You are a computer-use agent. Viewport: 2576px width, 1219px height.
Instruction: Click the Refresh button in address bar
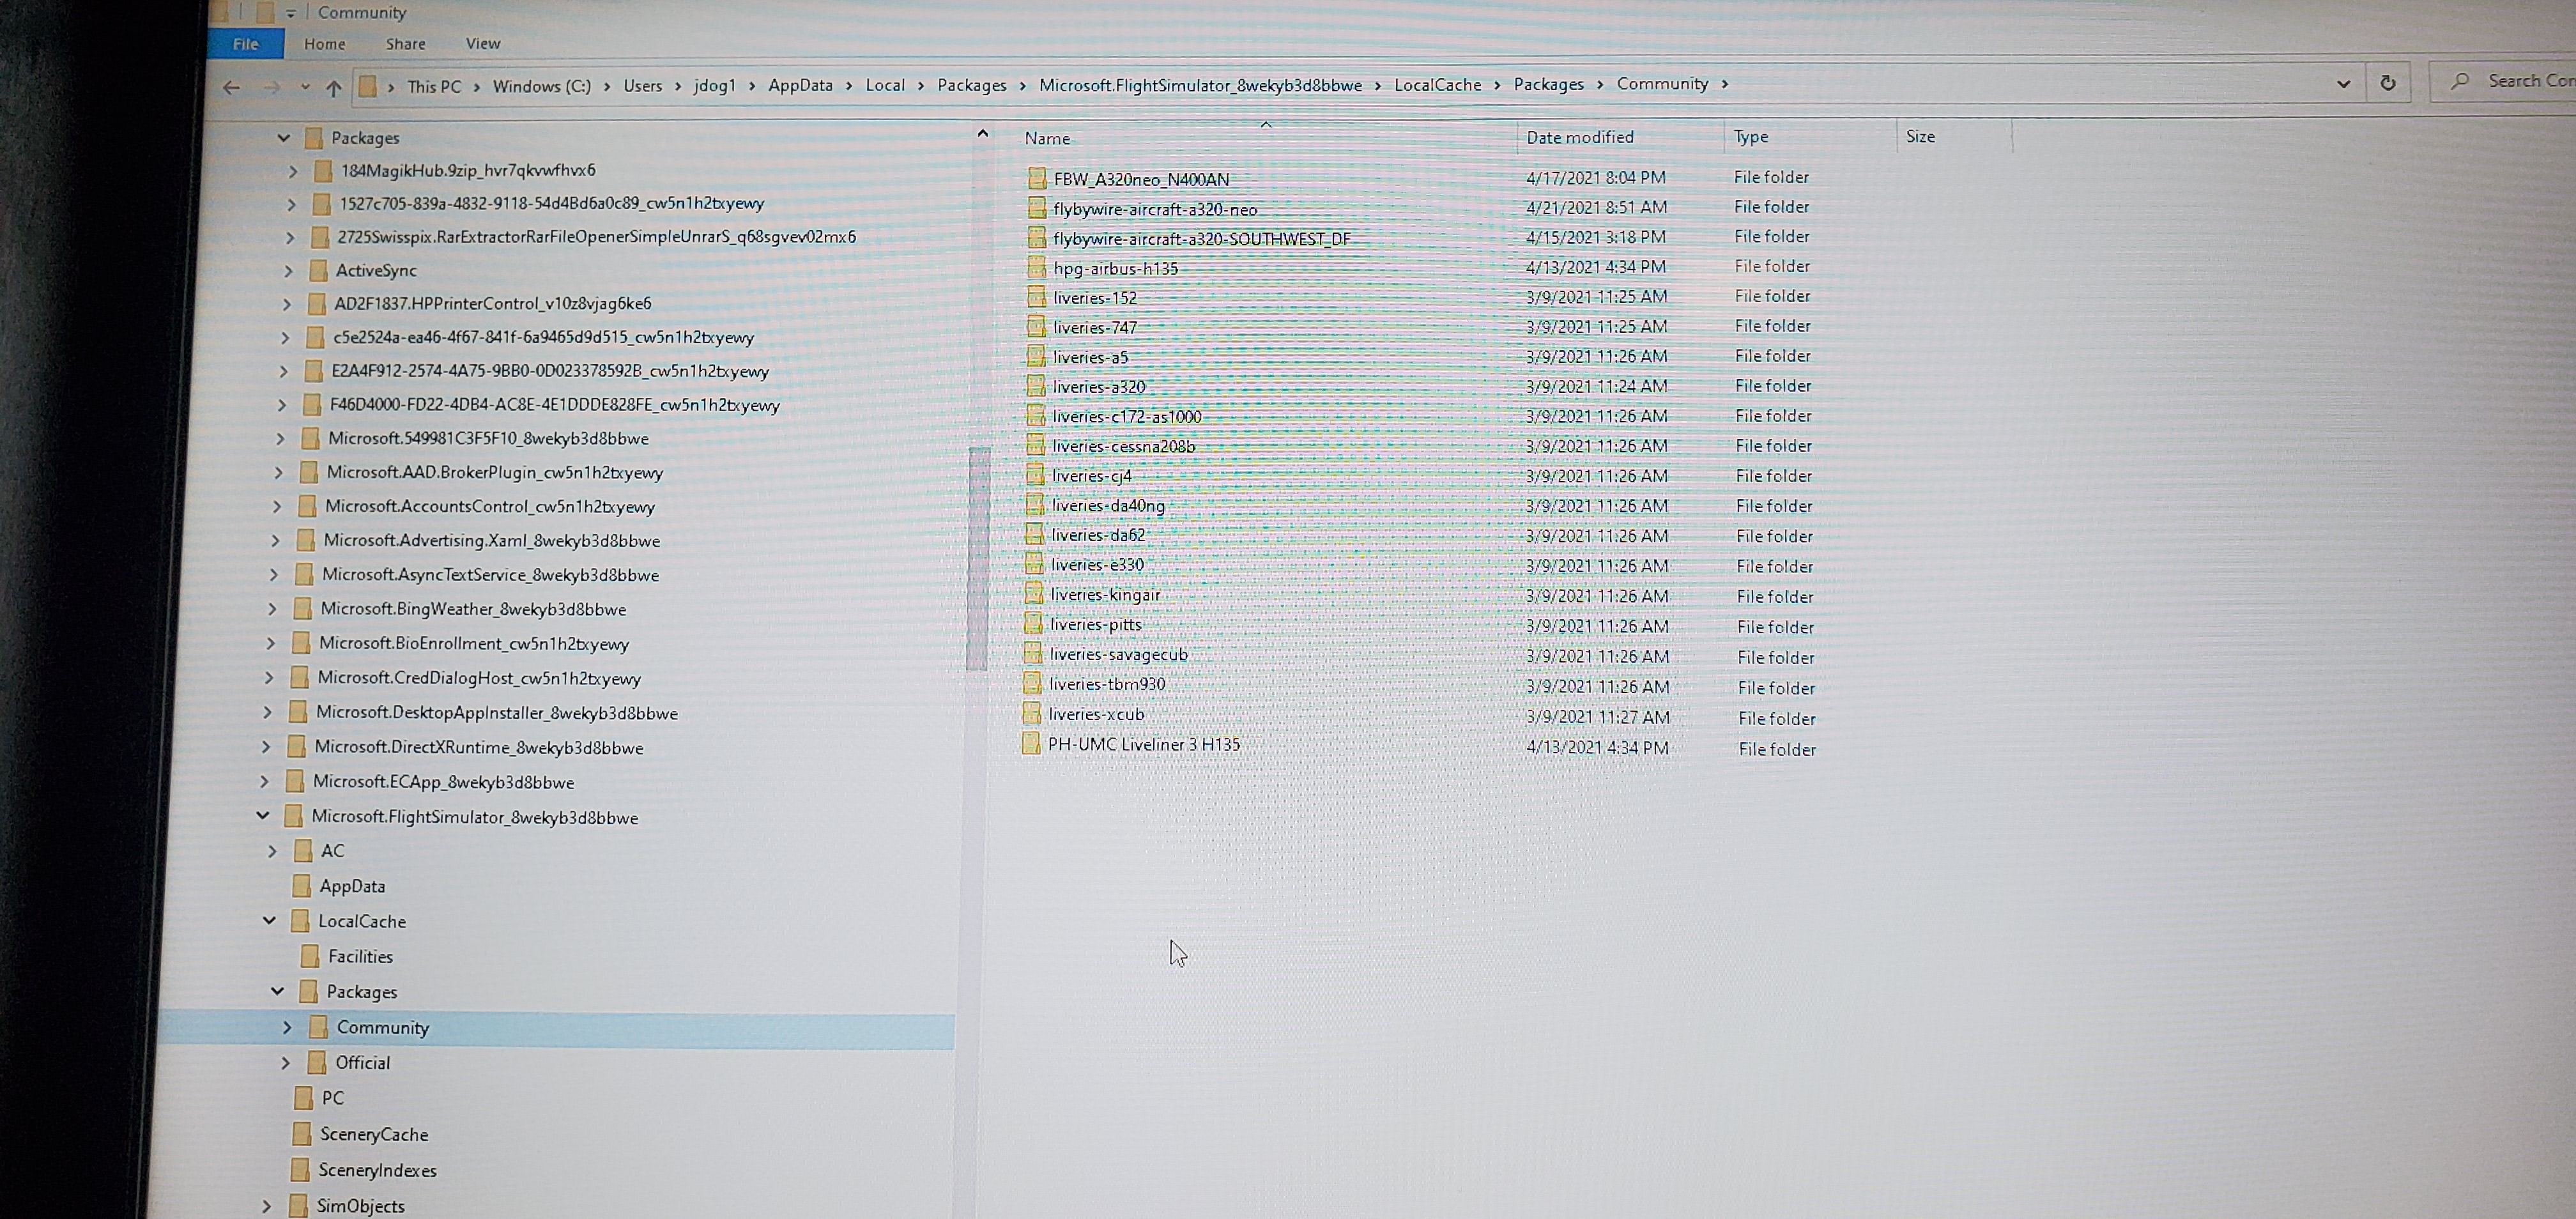[x=2387, y=83]
